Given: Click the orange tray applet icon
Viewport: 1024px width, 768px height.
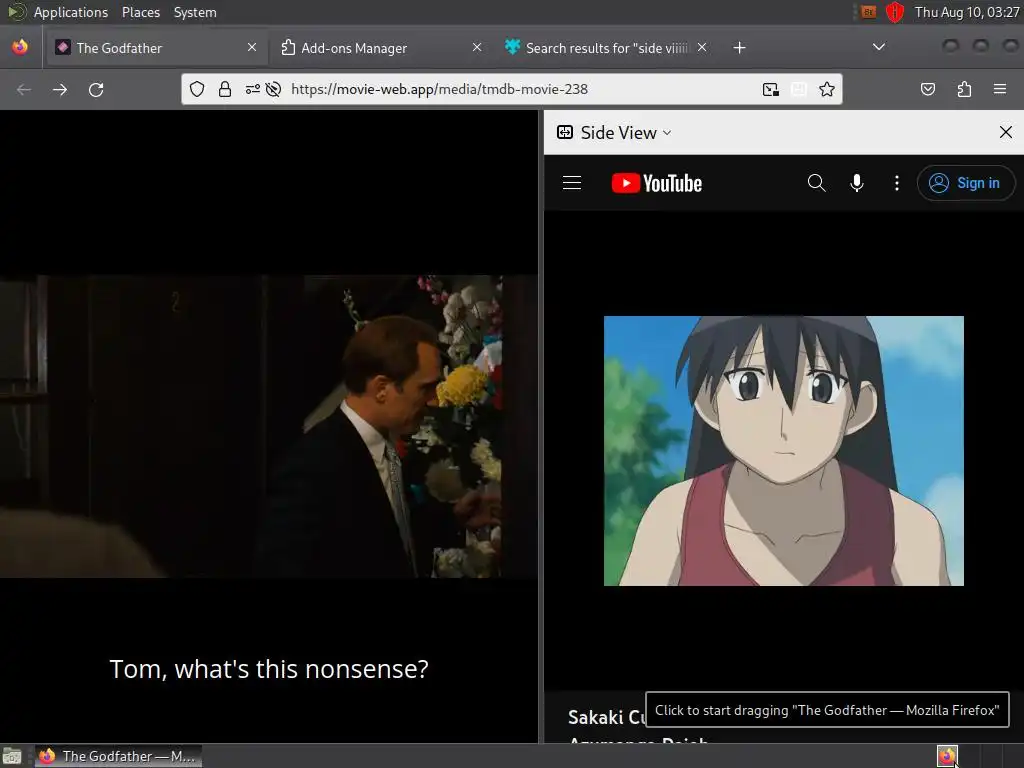Looking at the screenshot, I should [x=868, y=12].
